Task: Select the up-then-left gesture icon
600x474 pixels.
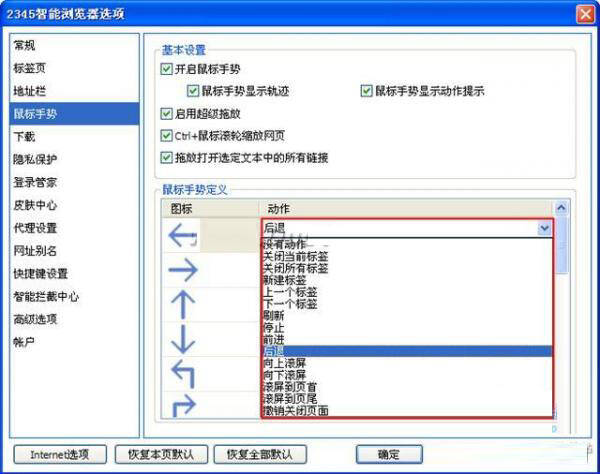Action: [x=183, y=374]
